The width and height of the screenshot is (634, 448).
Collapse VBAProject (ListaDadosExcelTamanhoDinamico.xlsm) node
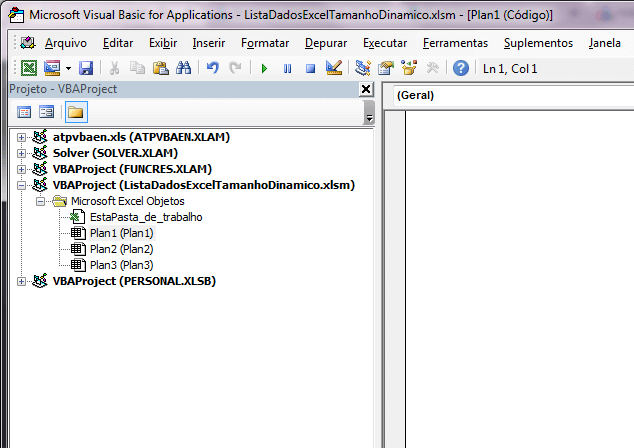21,186
